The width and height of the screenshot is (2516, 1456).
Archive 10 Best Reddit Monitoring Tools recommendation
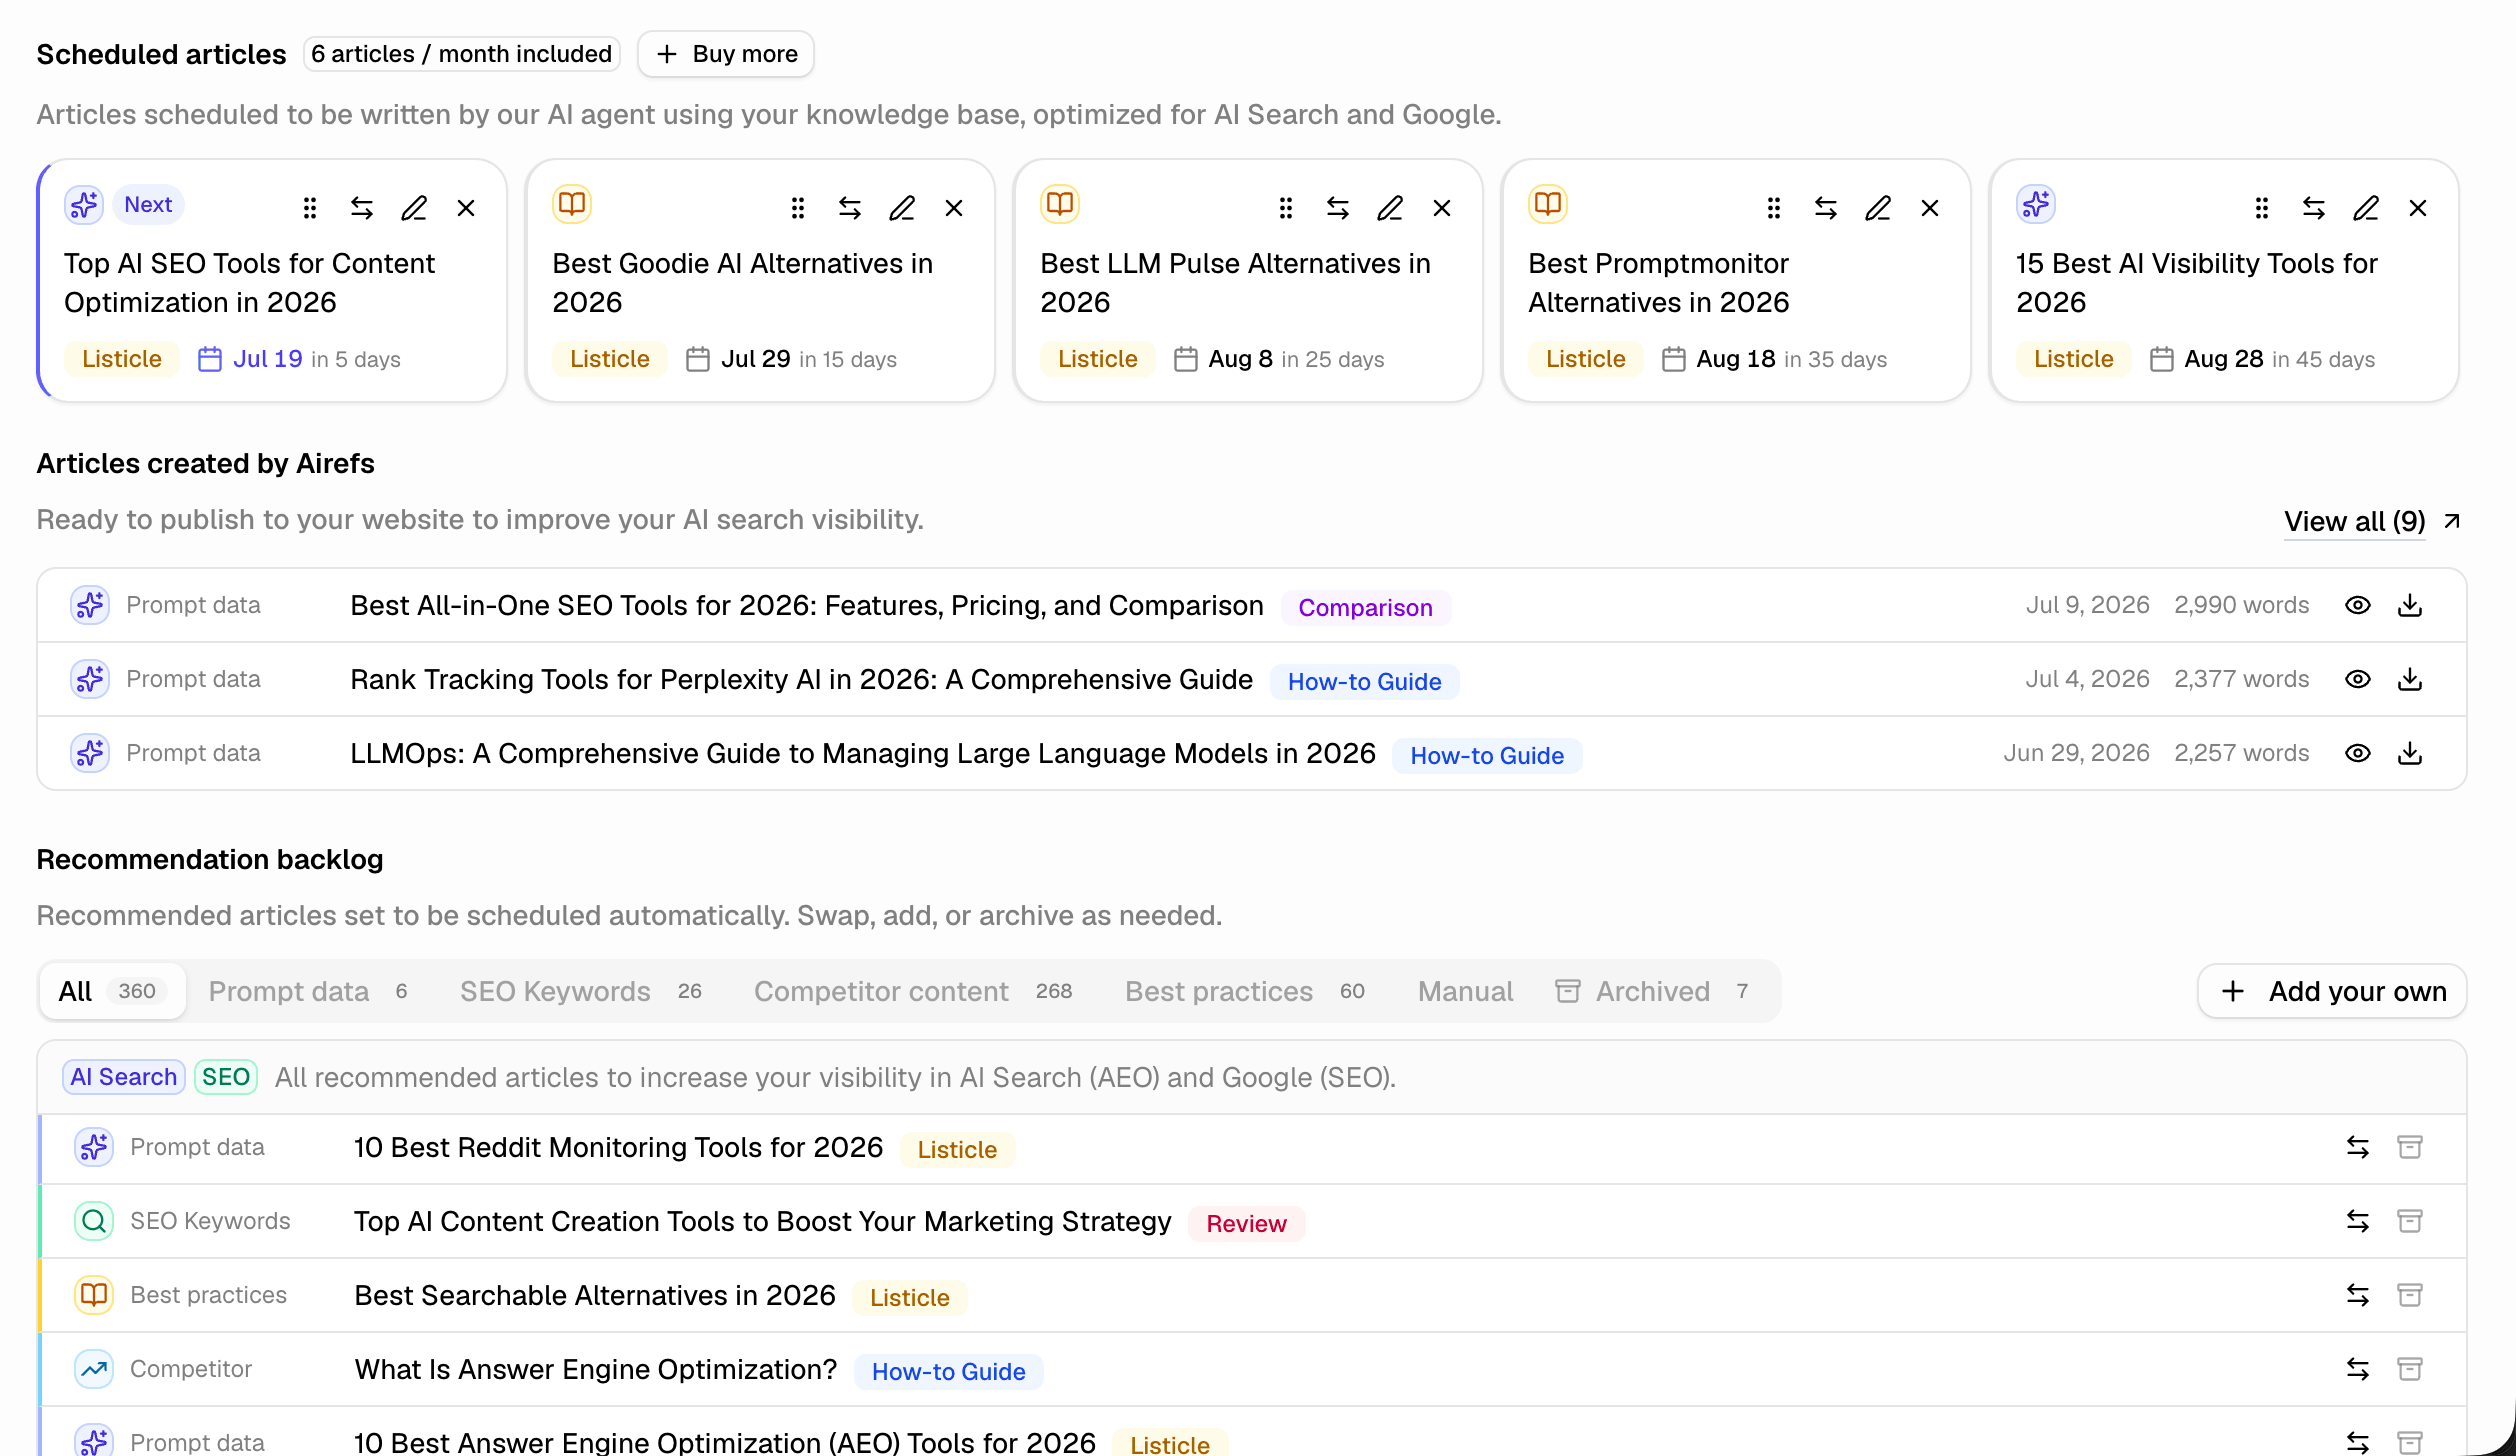coord(2410,1147)
